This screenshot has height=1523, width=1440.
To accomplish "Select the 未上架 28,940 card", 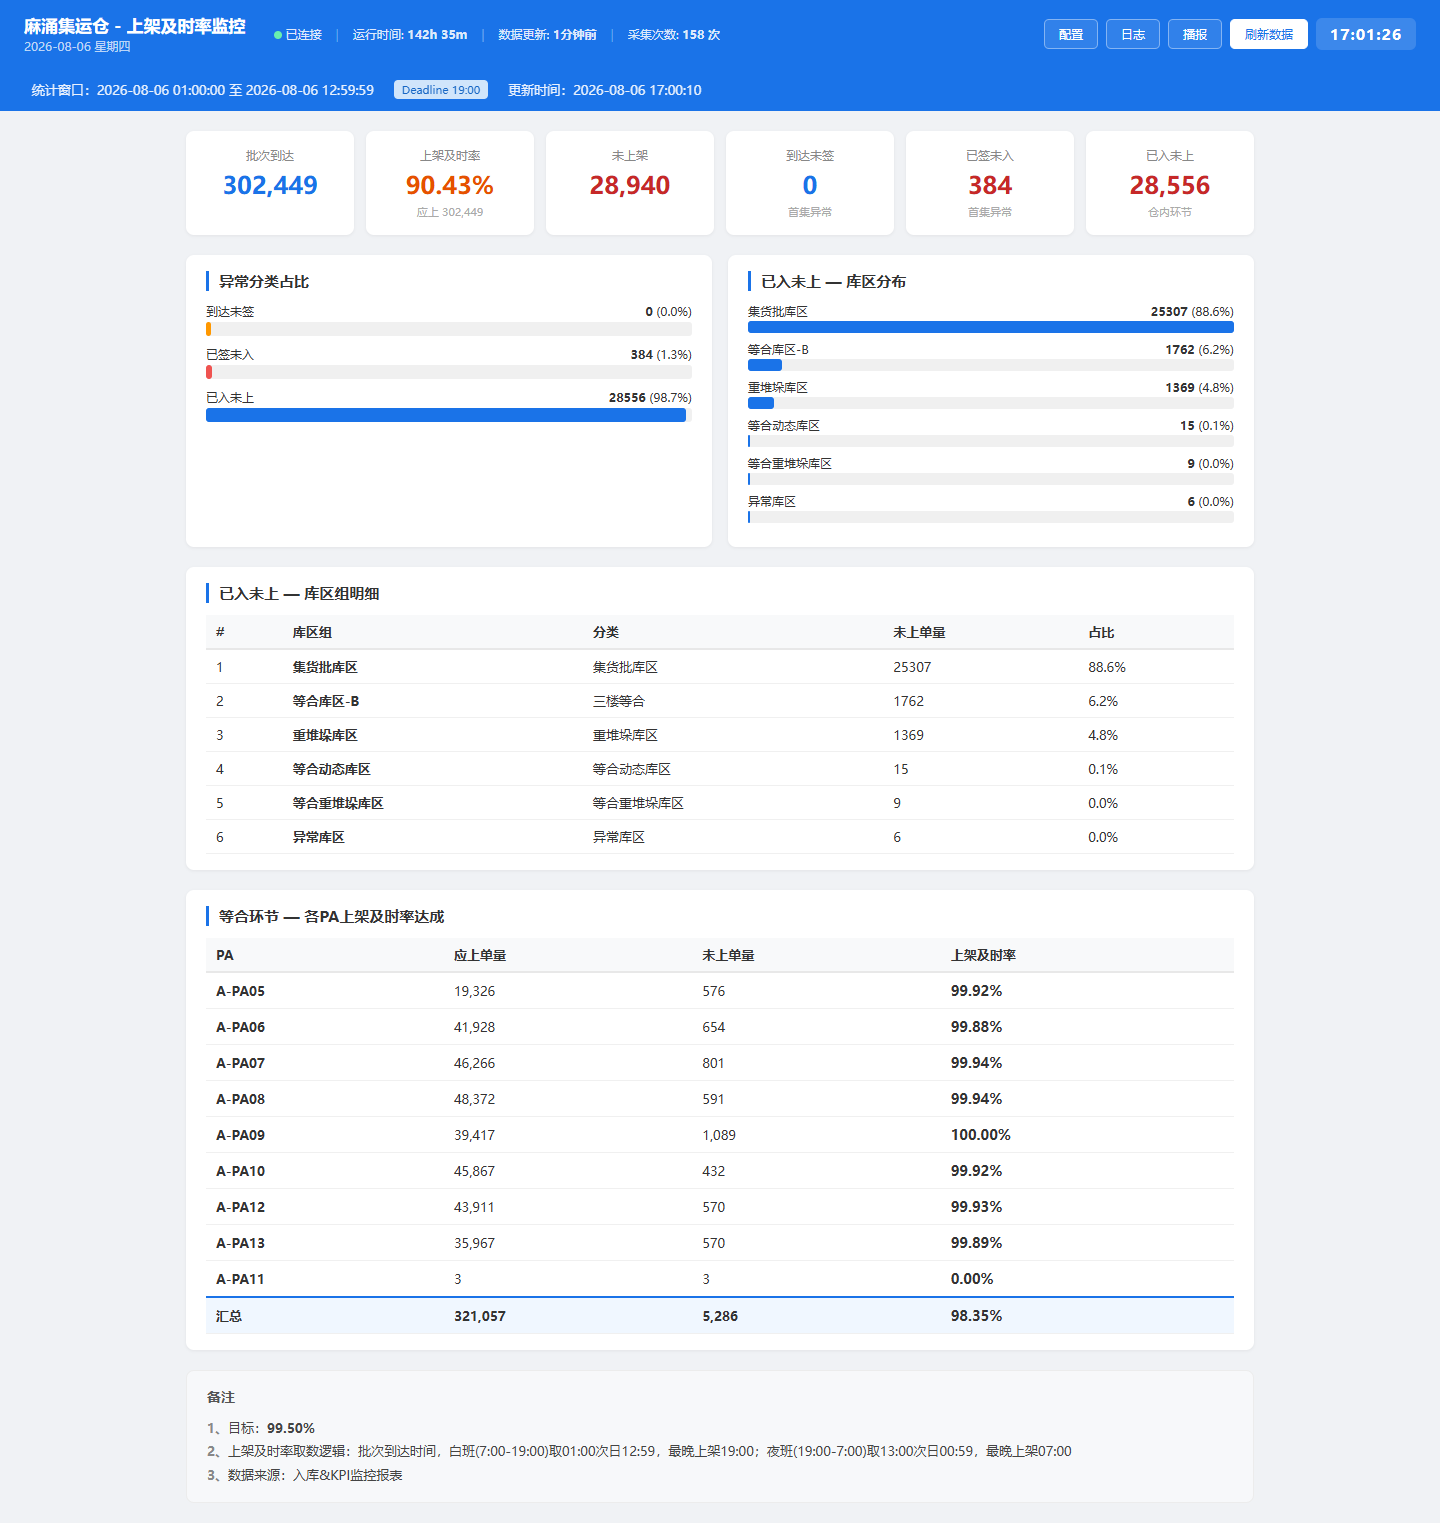I will (630, 183).
